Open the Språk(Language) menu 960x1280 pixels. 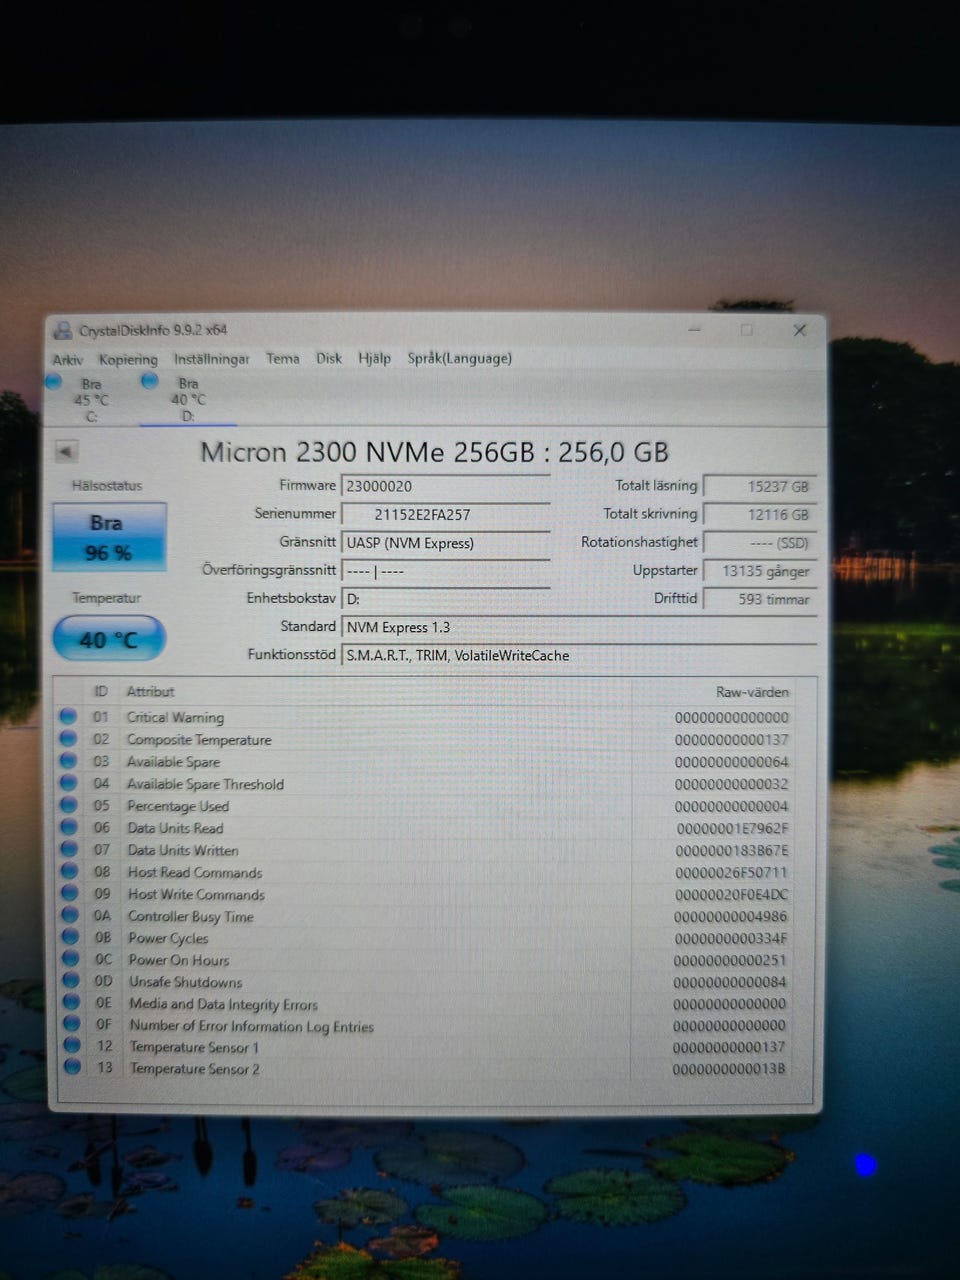coord(460,358)
